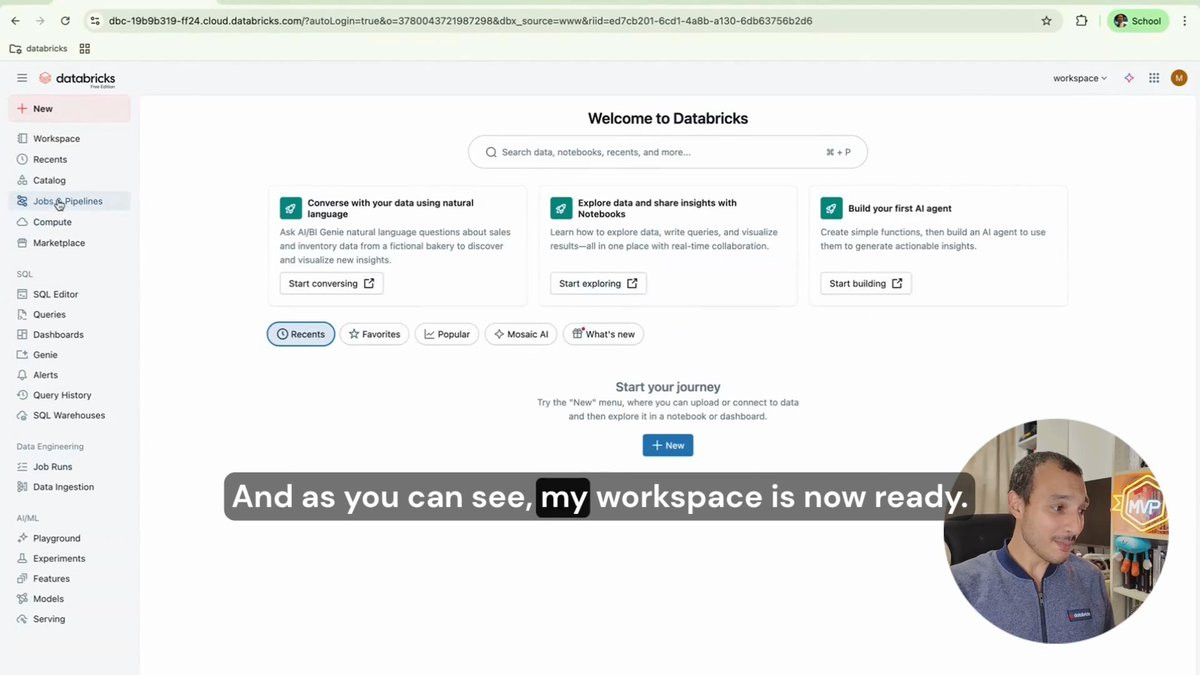Click the rocket icon on the Explore data card

click(561, 208)
